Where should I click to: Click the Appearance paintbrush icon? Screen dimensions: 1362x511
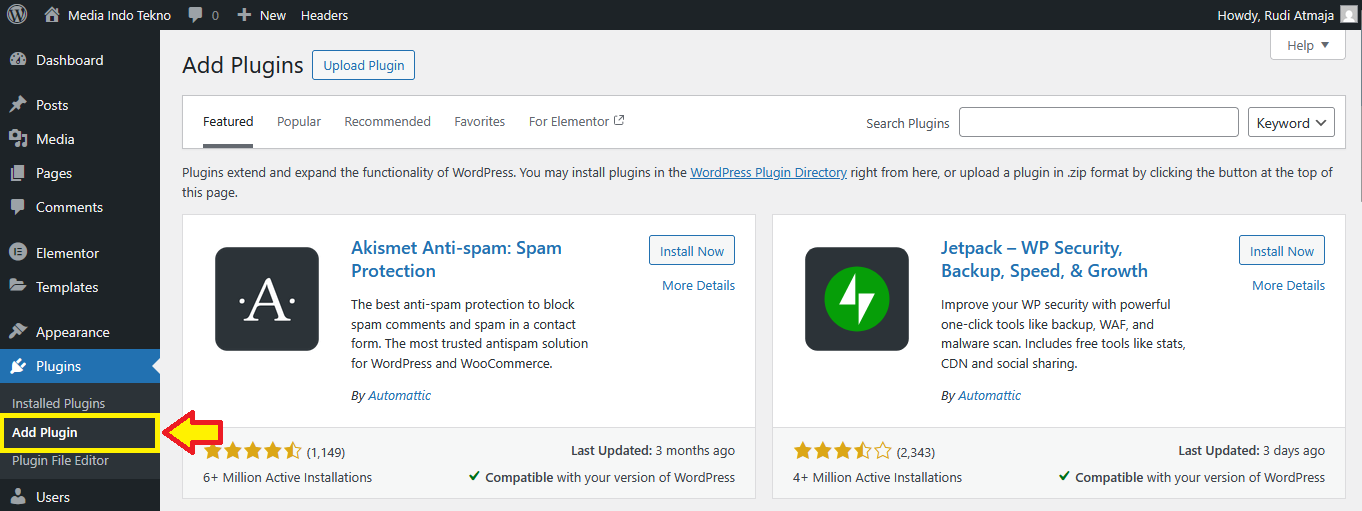(x=17, y=332)
